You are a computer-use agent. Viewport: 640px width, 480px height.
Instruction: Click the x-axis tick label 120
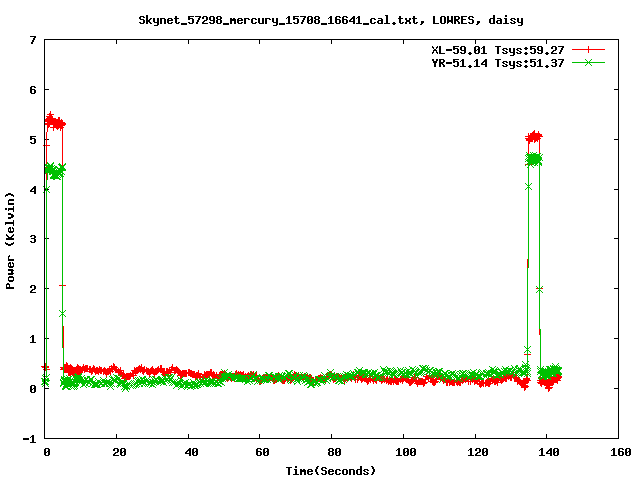pos(478,452)
